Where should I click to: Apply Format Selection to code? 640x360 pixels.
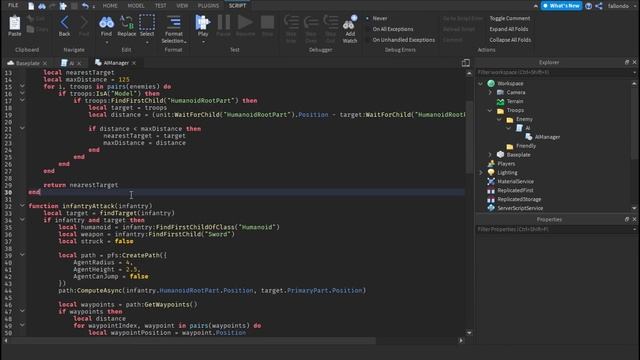tap(174, 29)
